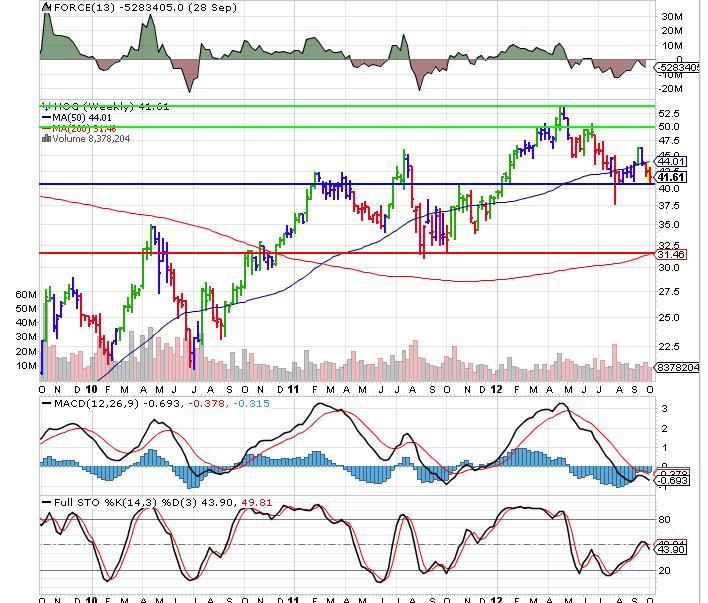Click the 80 level on stochastic axis

(x=665, y=520)
